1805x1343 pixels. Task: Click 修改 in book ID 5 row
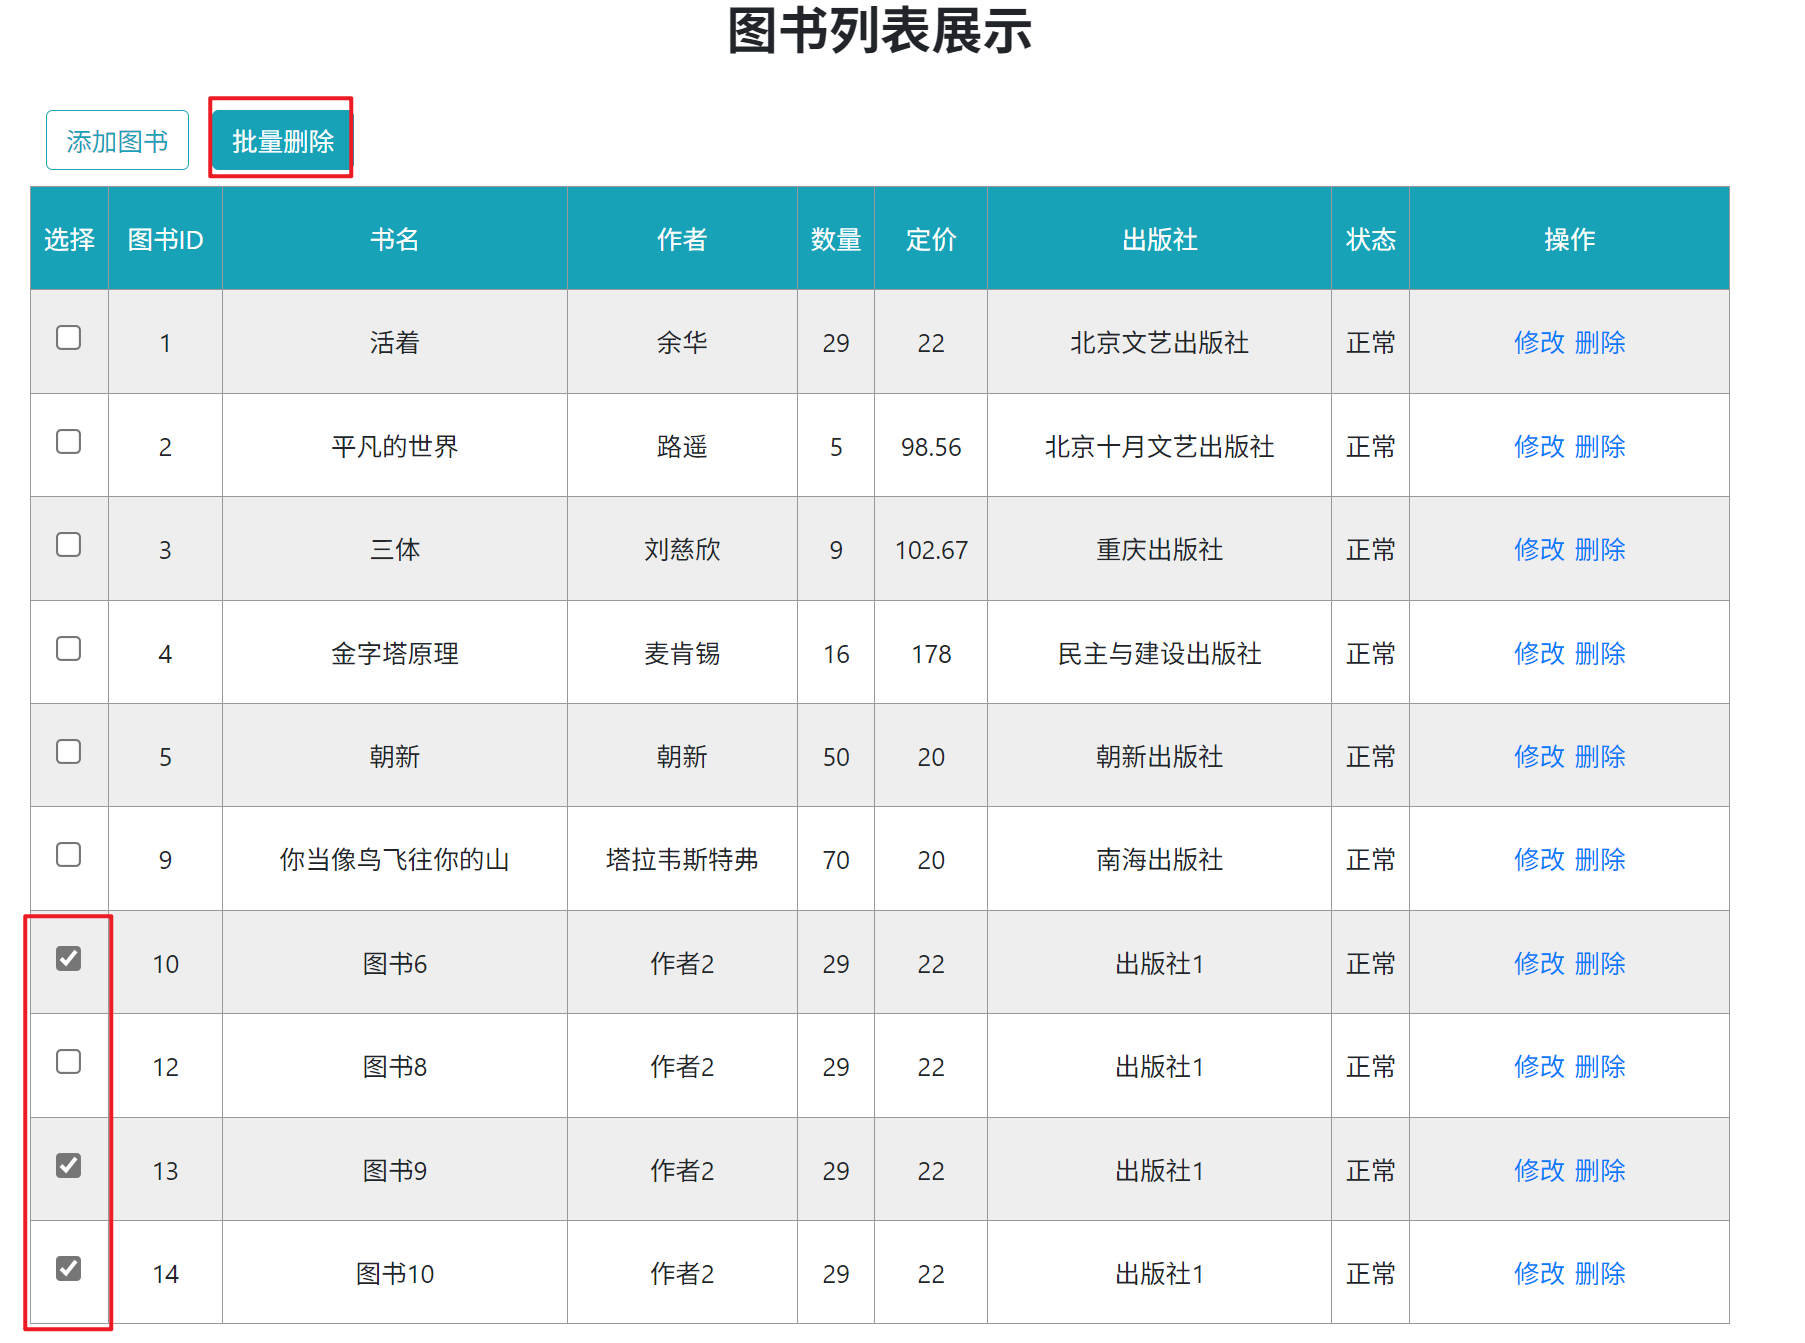(x=1539, y=756)
